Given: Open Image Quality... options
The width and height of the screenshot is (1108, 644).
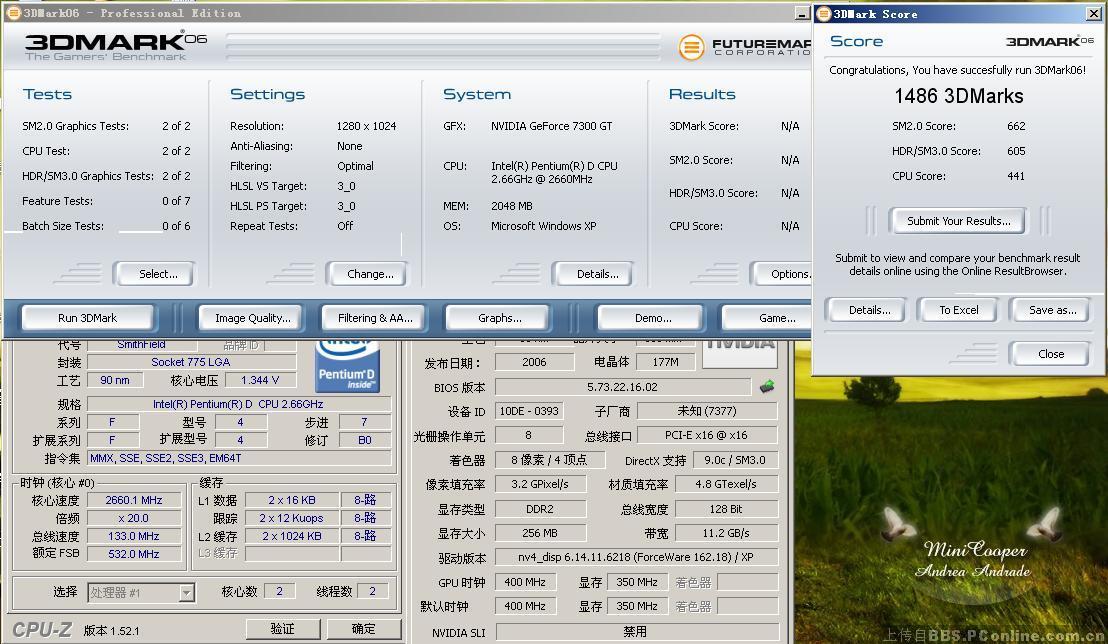Looking at the screenshot, I should click(x=252, y=318).
